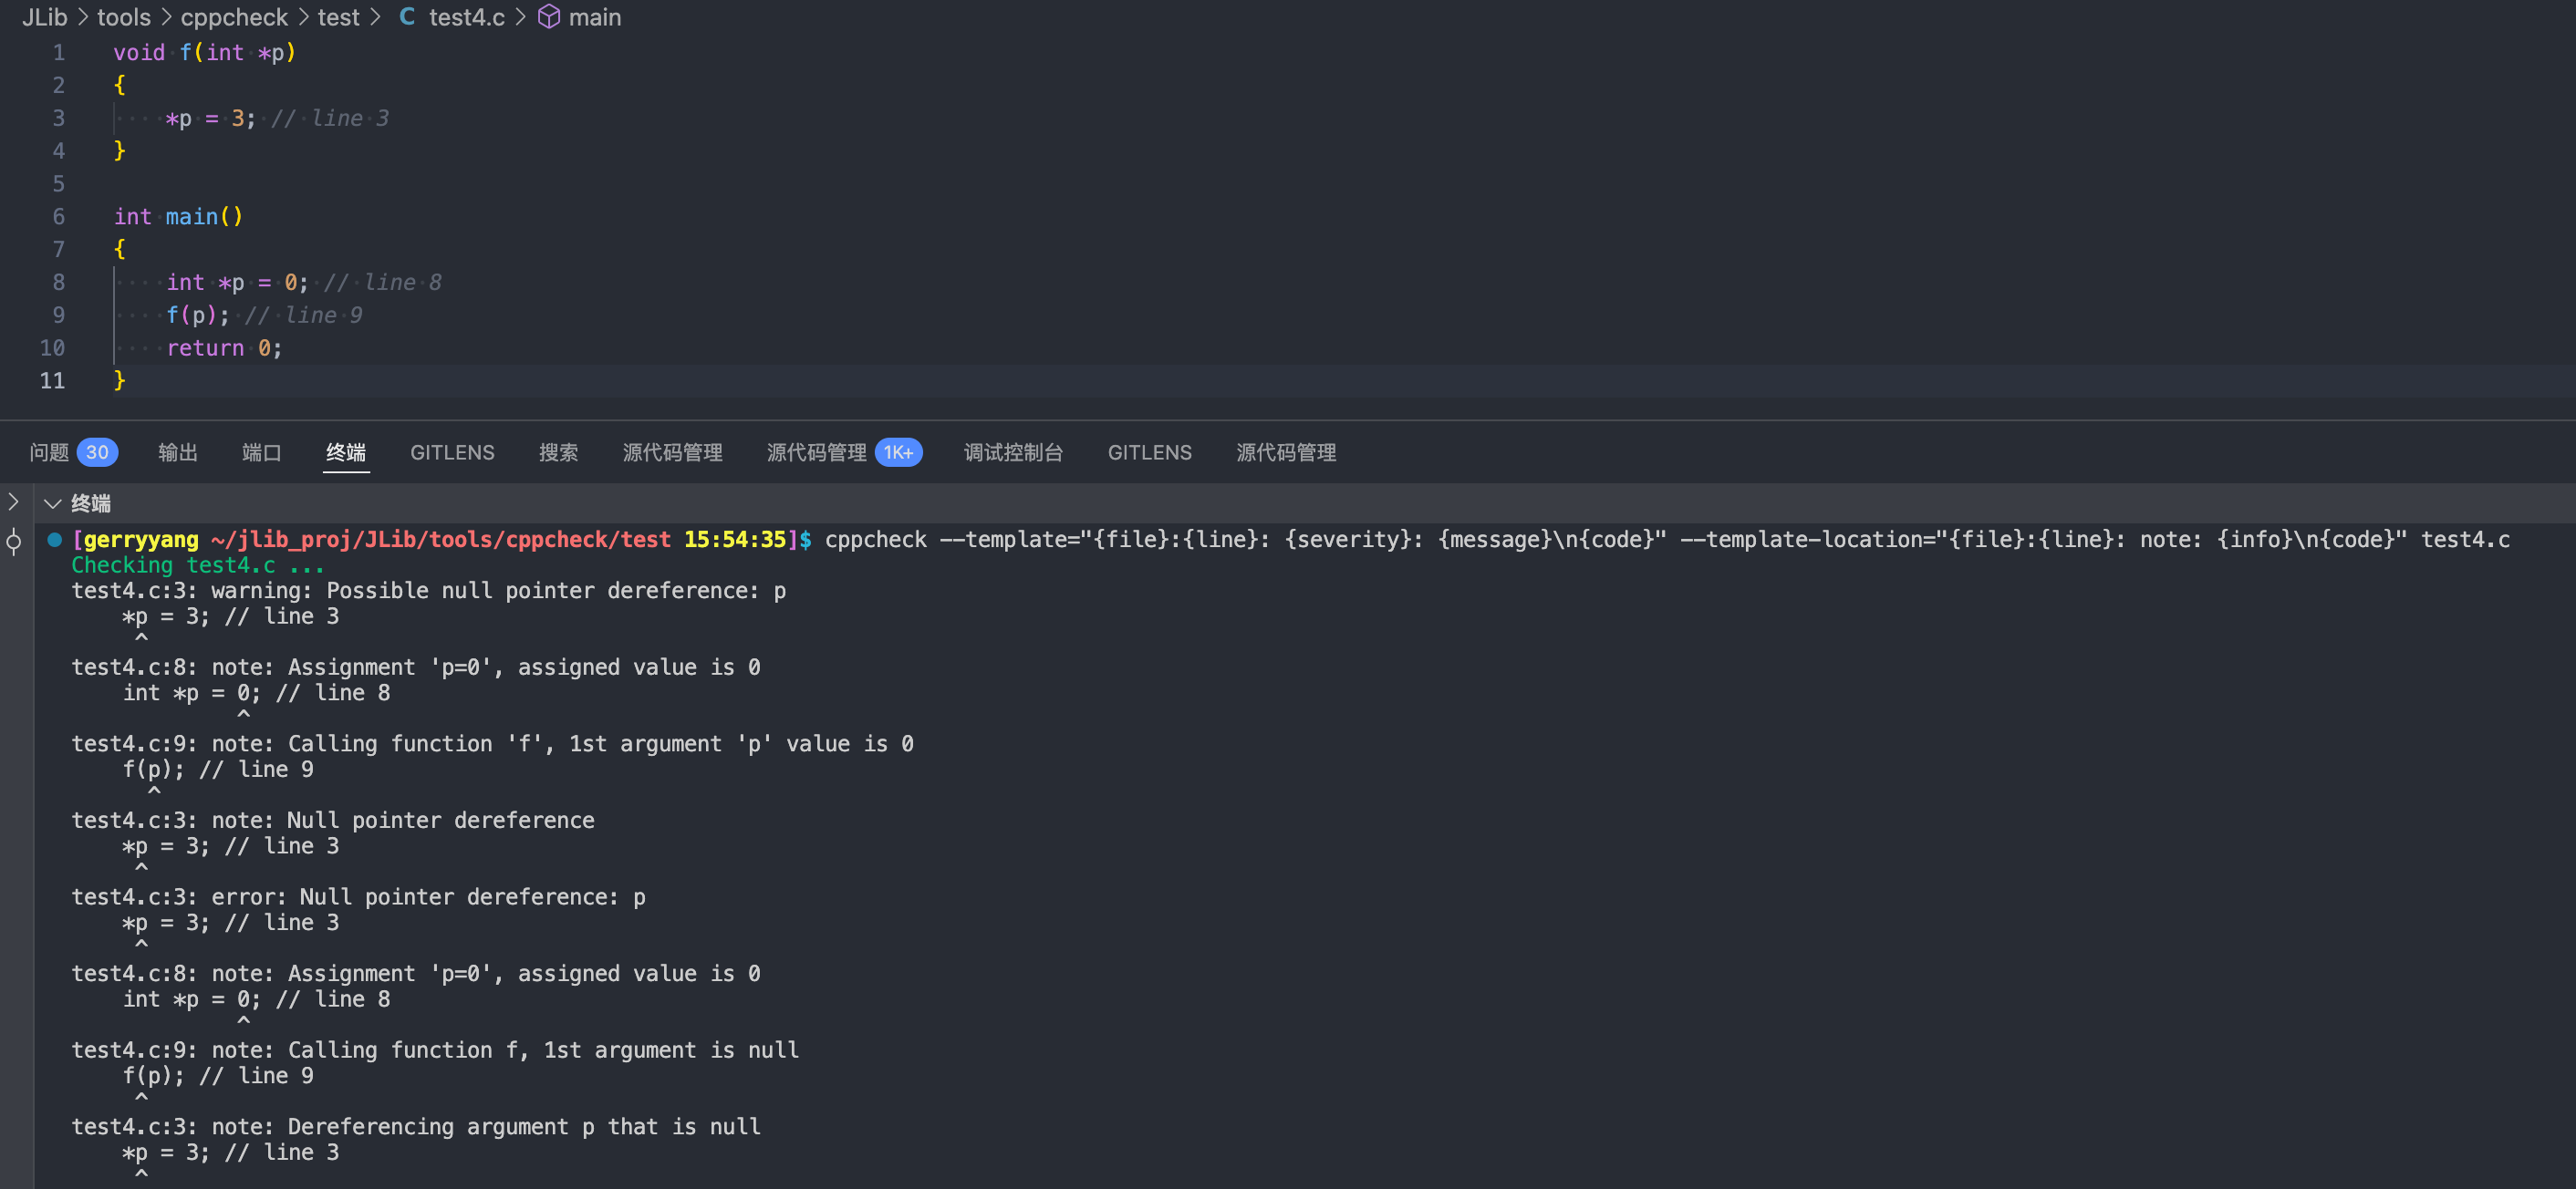This screenshot has height=1189, width=2576.
Task: Open the cppcheck folder breadcrumb
Action: coord(234,17)
